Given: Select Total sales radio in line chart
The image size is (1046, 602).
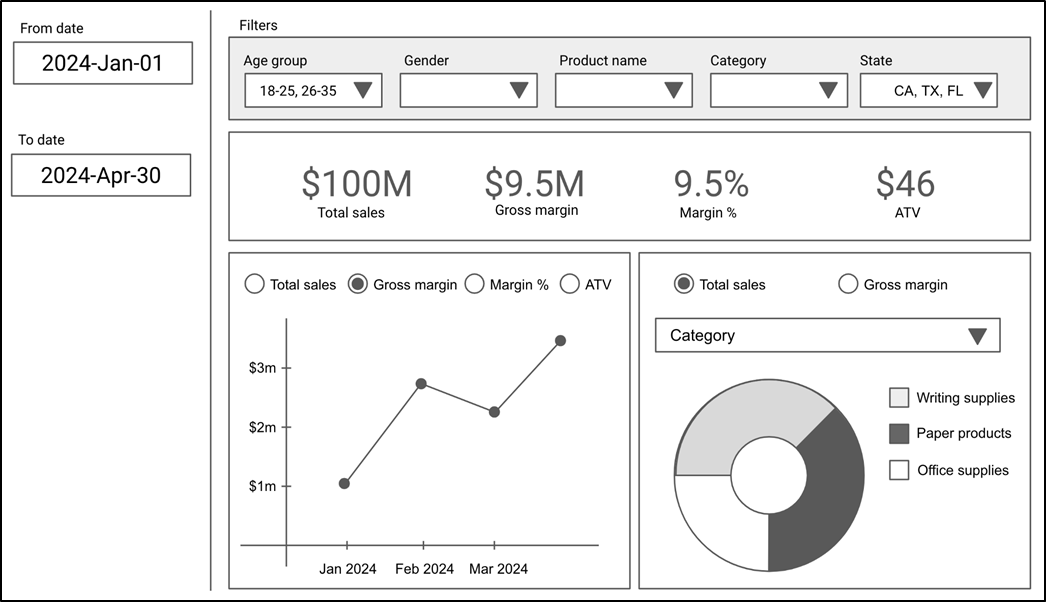Looking at the screenshot, I should click(254, 284).
